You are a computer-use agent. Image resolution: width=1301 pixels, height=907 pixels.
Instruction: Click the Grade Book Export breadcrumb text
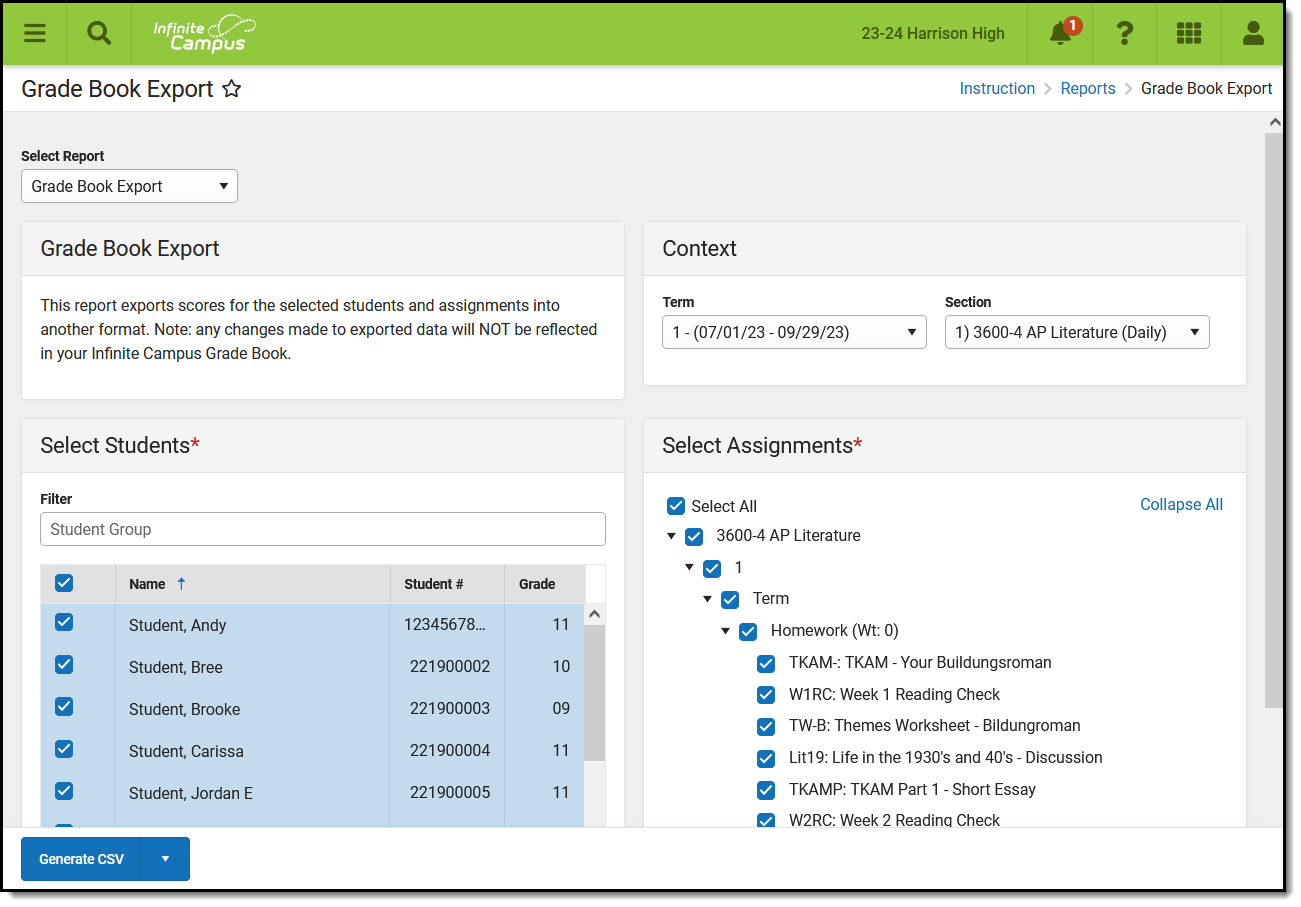[x=1207, y=89]
